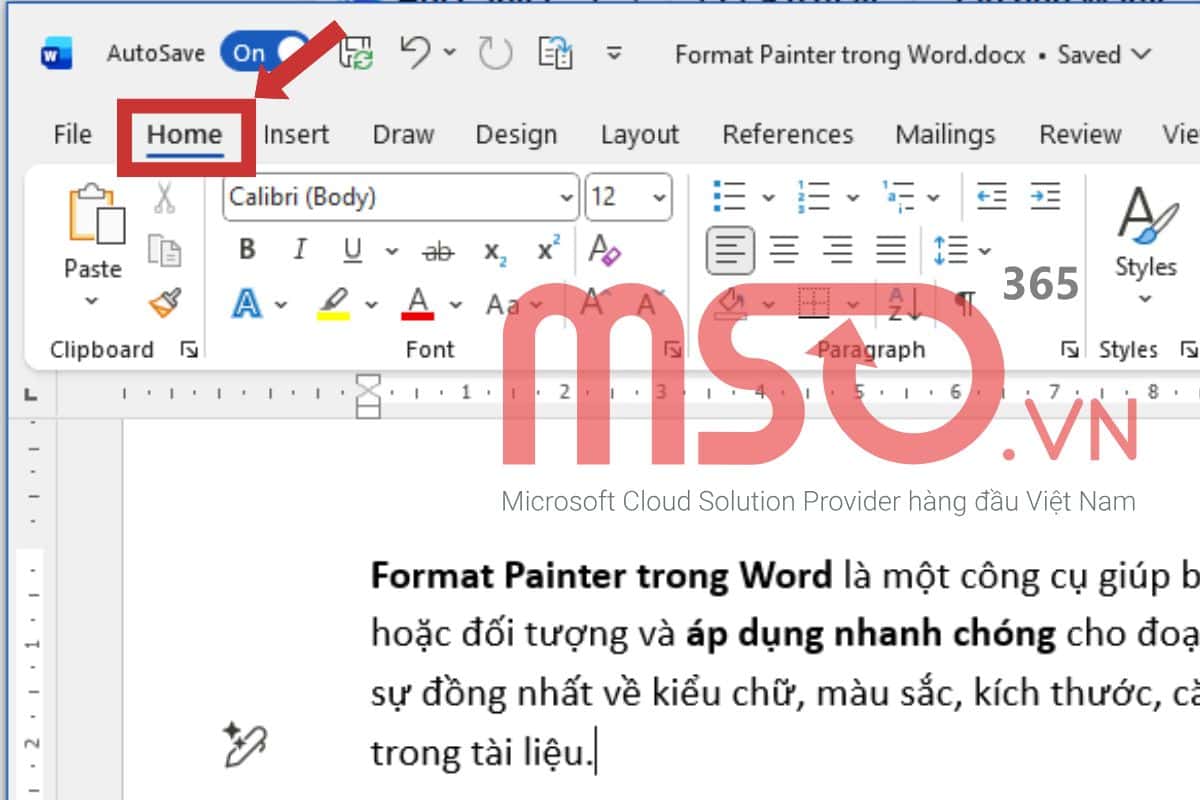Image resolution: width=1200 pixels, height=800 pixels.
Task: Click the Multilevel list icon
Action: [898, 196]
